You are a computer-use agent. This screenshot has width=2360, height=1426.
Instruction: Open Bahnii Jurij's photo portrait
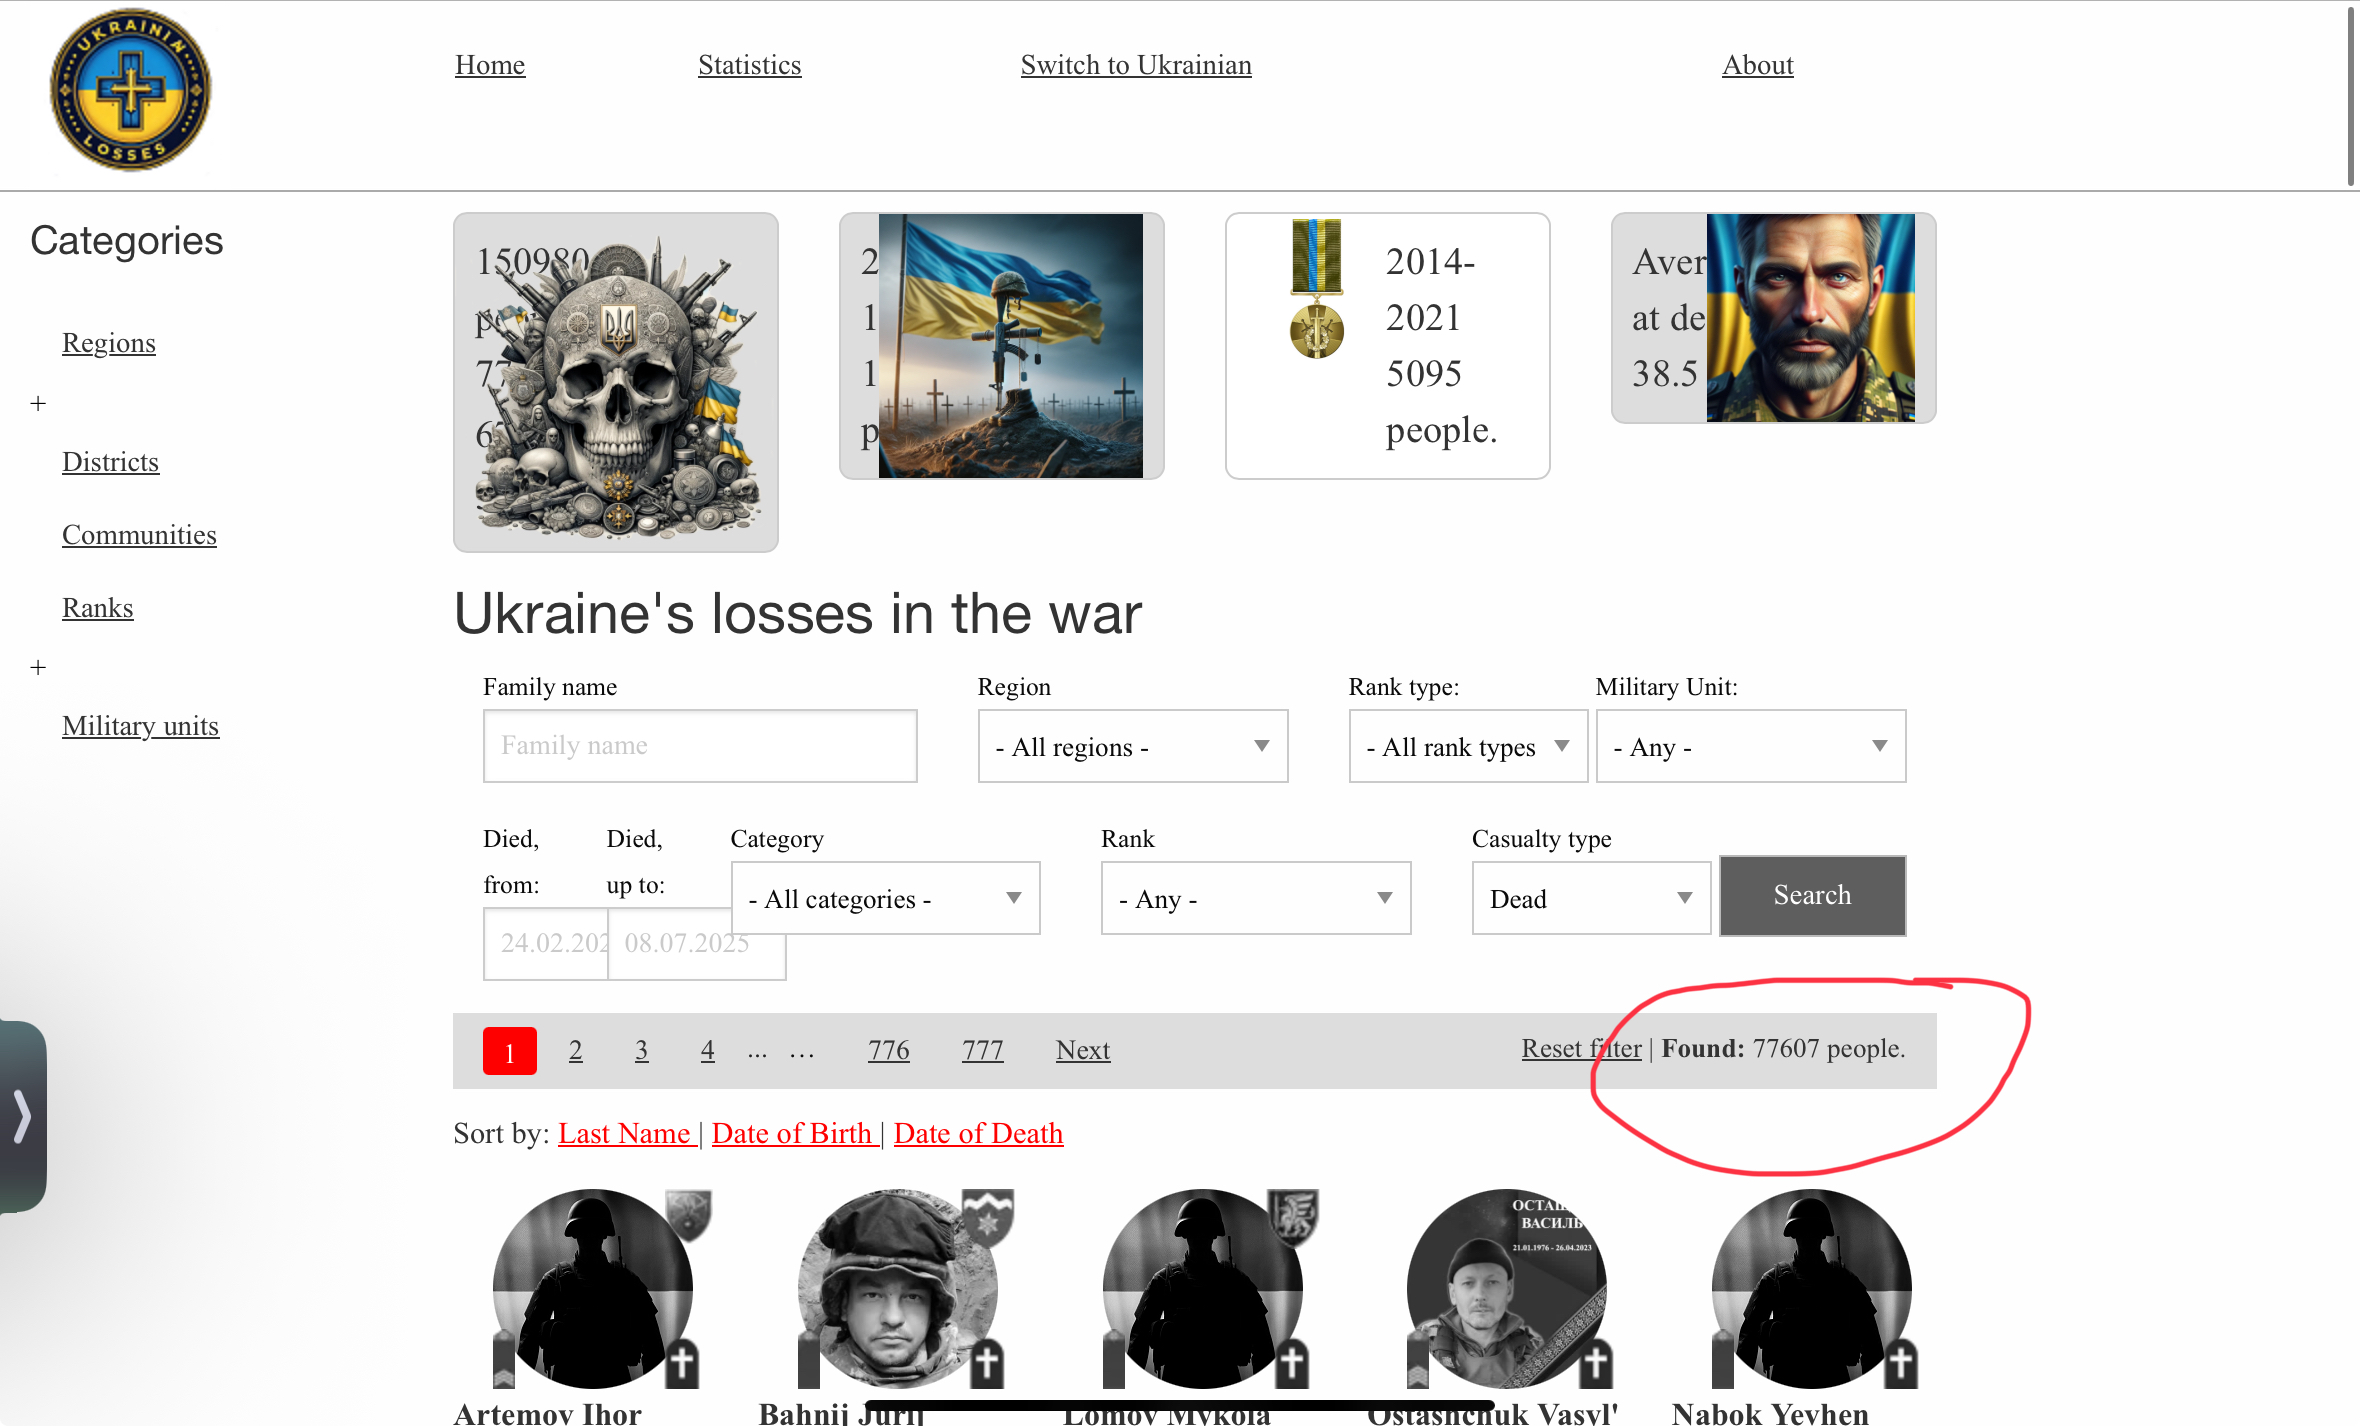tap(898, 1288)
